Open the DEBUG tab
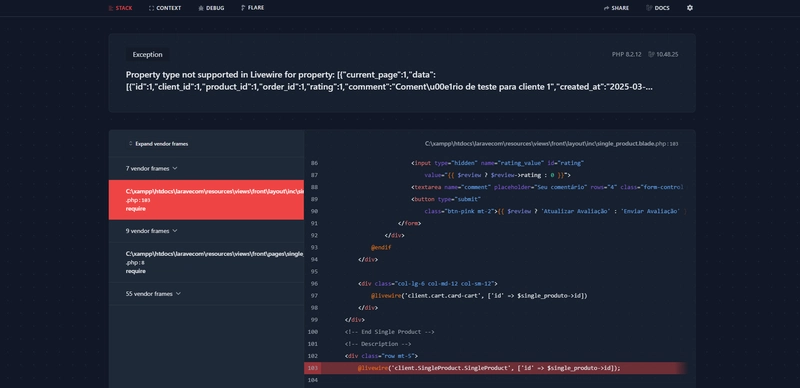This screenshot has width=800, height=388. [211, 8]
